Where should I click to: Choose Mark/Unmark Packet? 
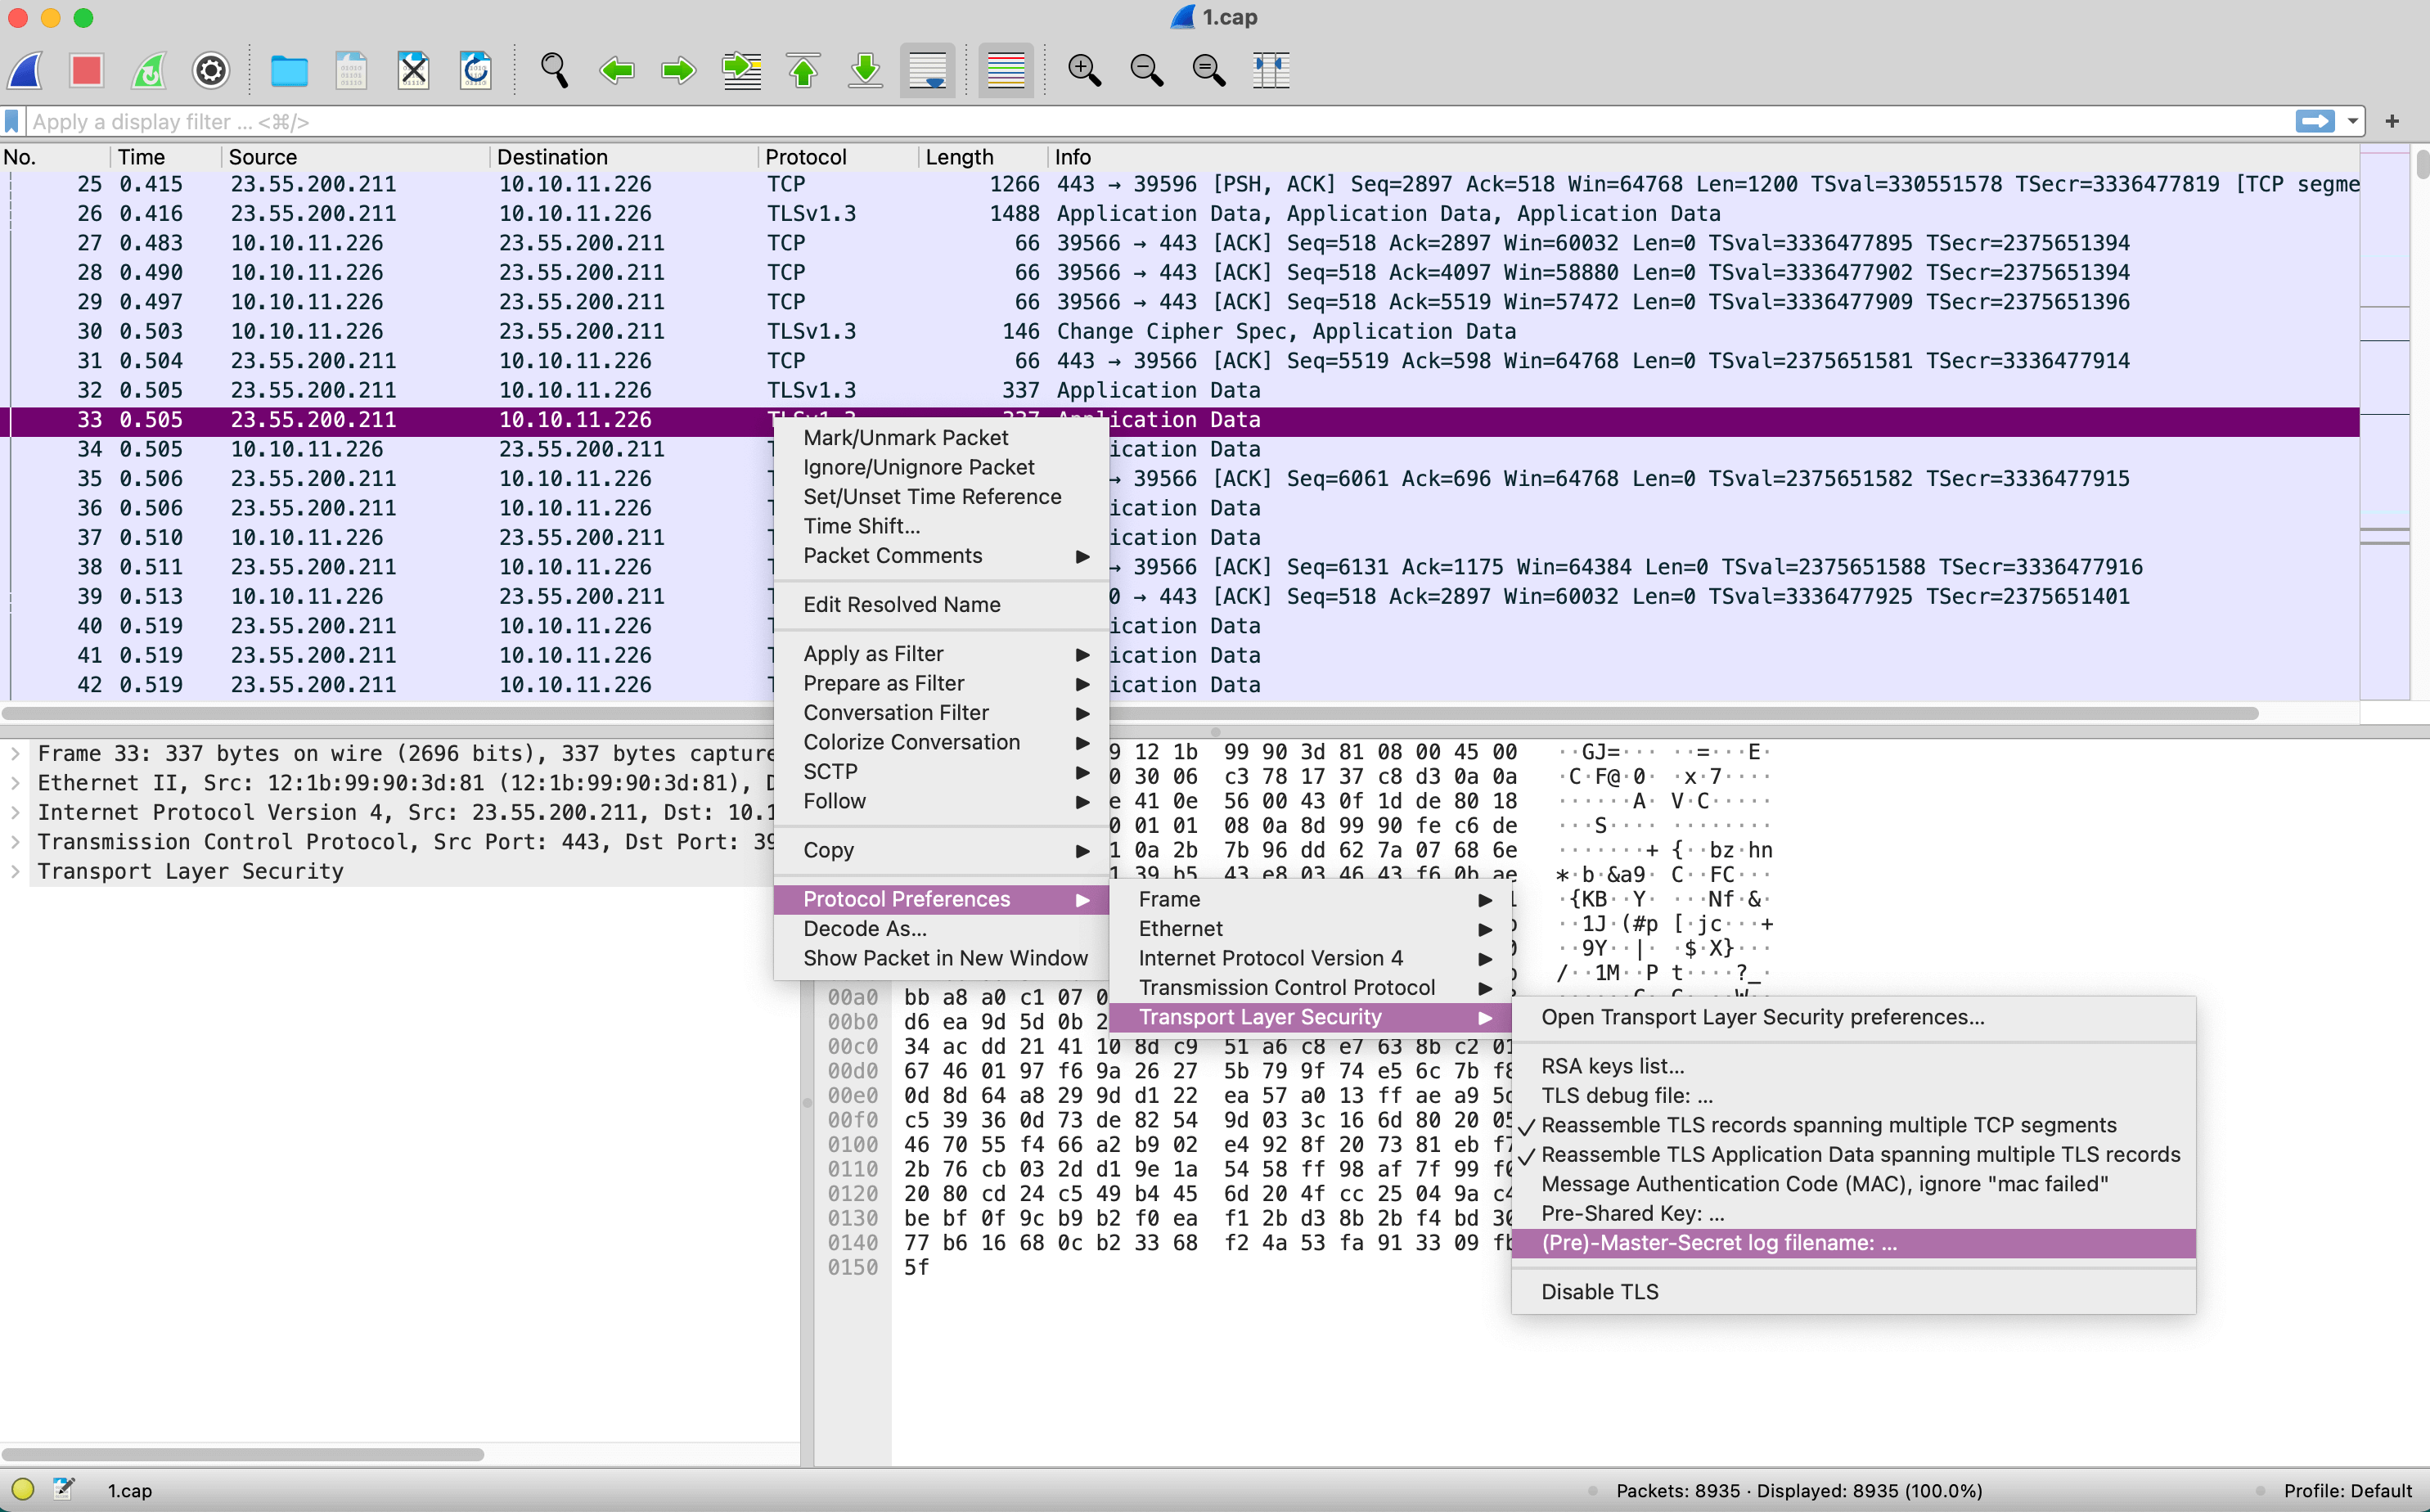pos(941,438)
